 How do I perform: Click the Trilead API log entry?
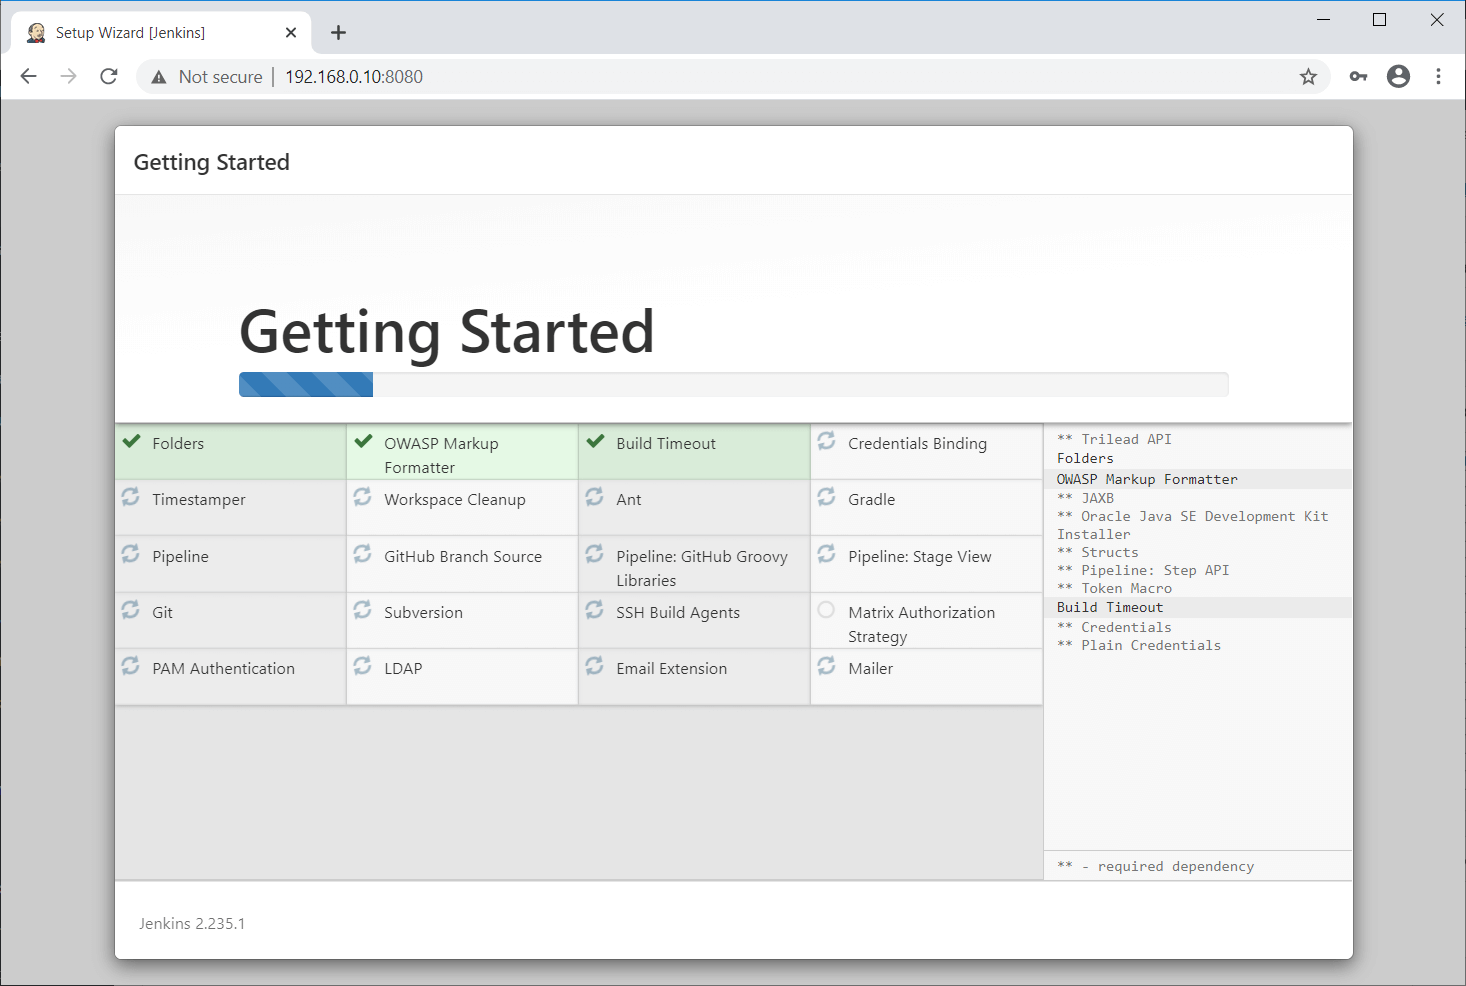click(x=1114, y=440)
